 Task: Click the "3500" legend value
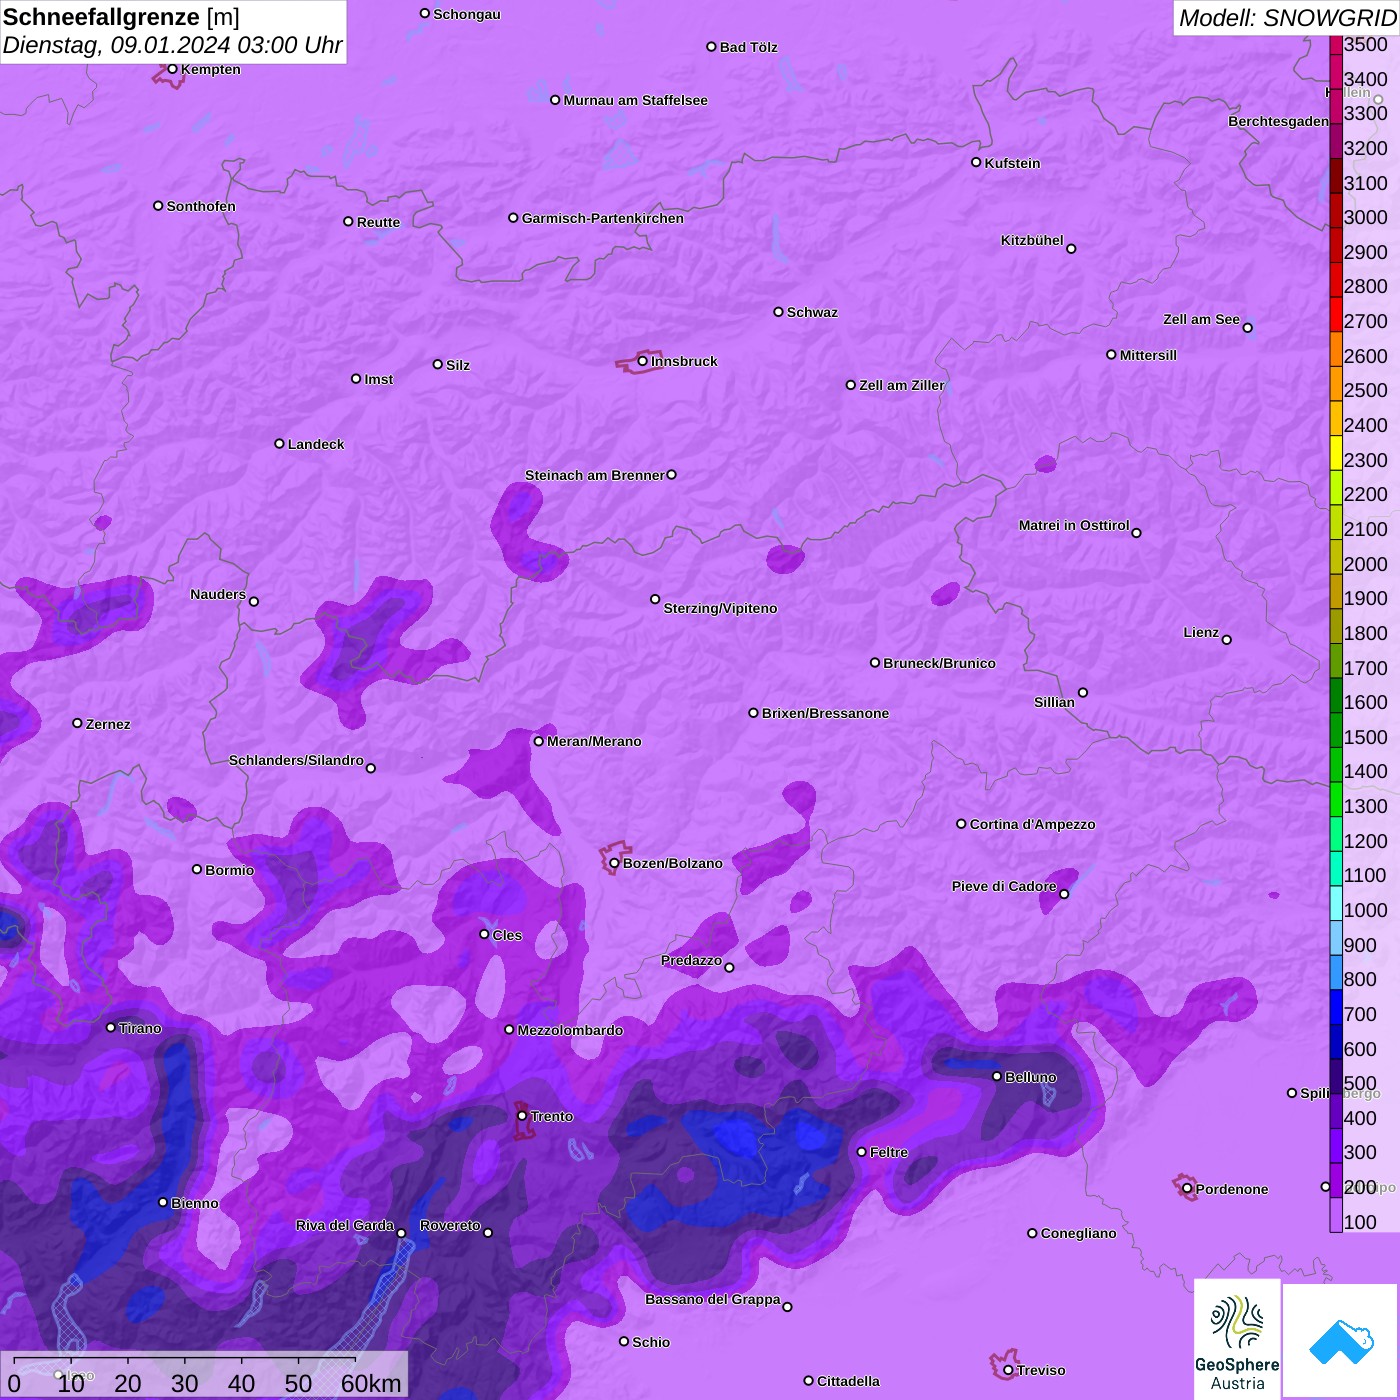point(1365,45)
